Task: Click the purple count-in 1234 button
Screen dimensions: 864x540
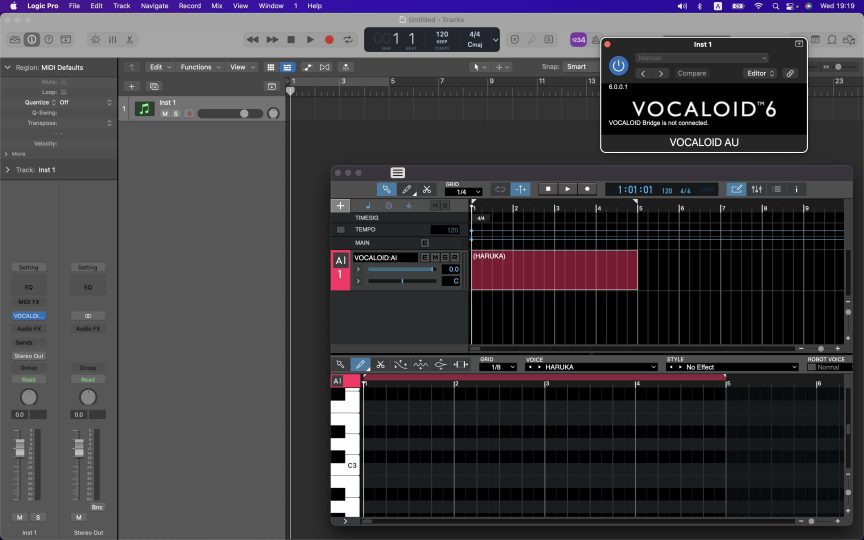Action: [578, 40]
